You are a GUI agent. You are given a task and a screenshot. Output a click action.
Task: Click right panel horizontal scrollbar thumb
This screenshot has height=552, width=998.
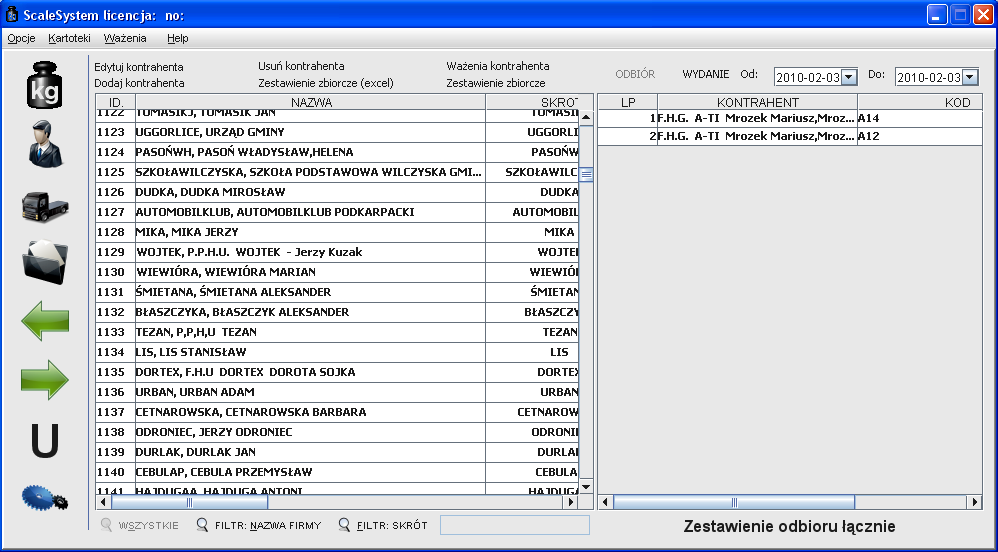point(734,502)
